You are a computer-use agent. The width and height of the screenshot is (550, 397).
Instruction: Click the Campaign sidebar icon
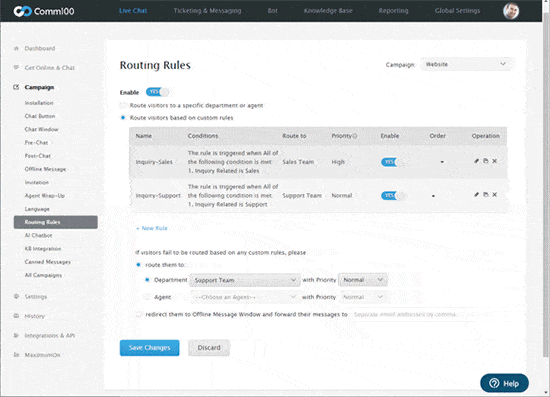pyautogui.click(x=16, y=87)
